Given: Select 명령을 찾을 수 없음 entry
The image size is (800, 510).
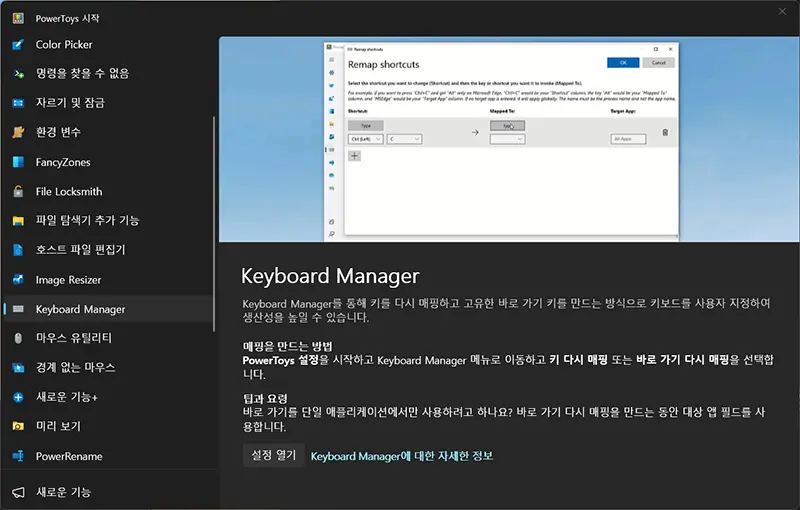Looking at the screenshot, I should (x=108, y=74).
